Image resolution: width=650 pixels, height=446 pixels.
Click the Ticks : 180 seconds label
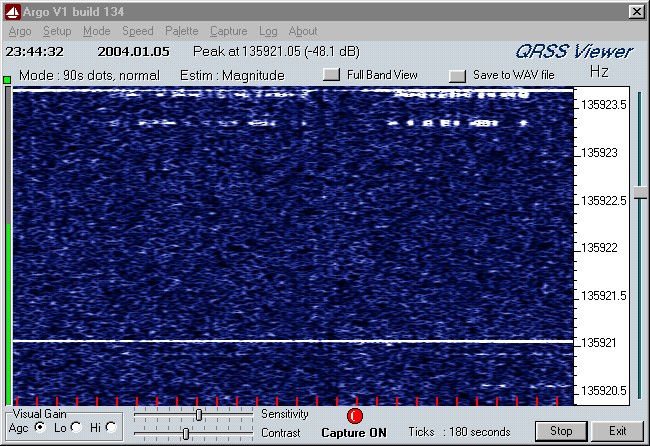[459, 432]
